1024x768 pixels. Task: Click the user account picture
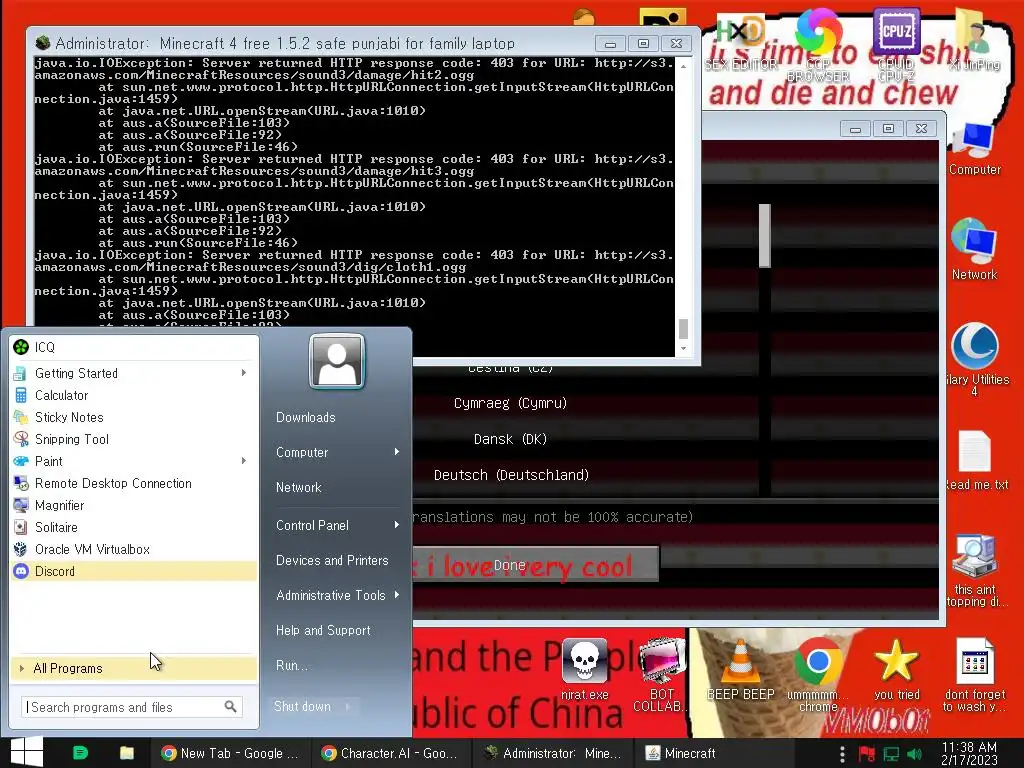(337, 361)
